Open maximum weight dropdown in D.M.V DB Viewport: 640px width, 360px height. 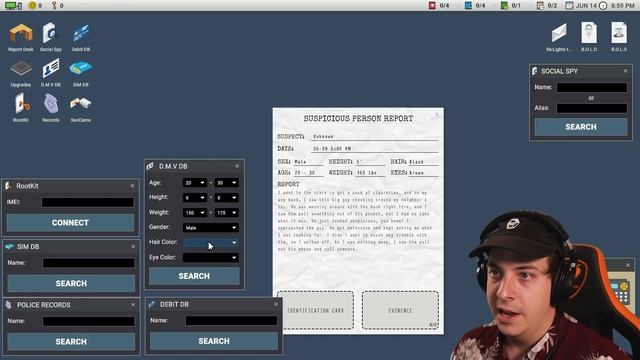pos(227,213)
